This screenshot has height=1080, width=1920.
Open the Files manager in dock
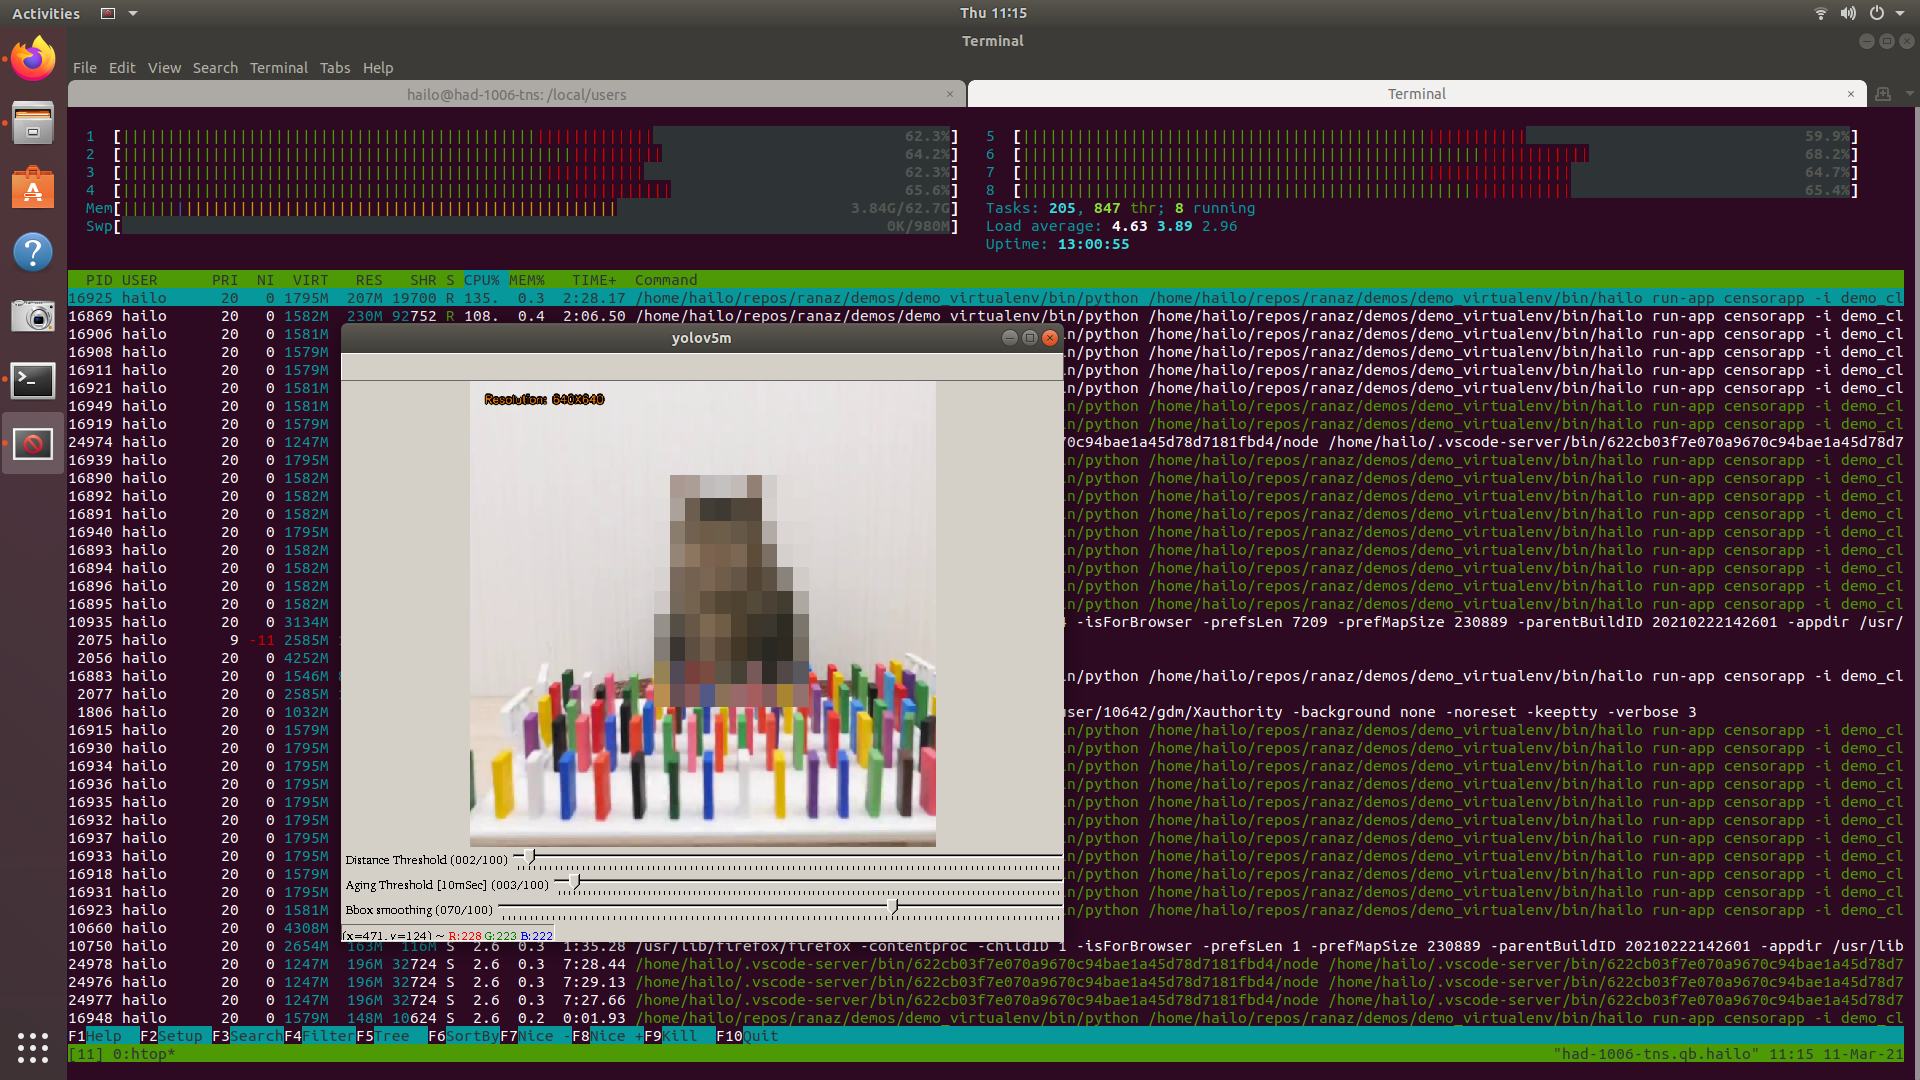coord(33,123)
